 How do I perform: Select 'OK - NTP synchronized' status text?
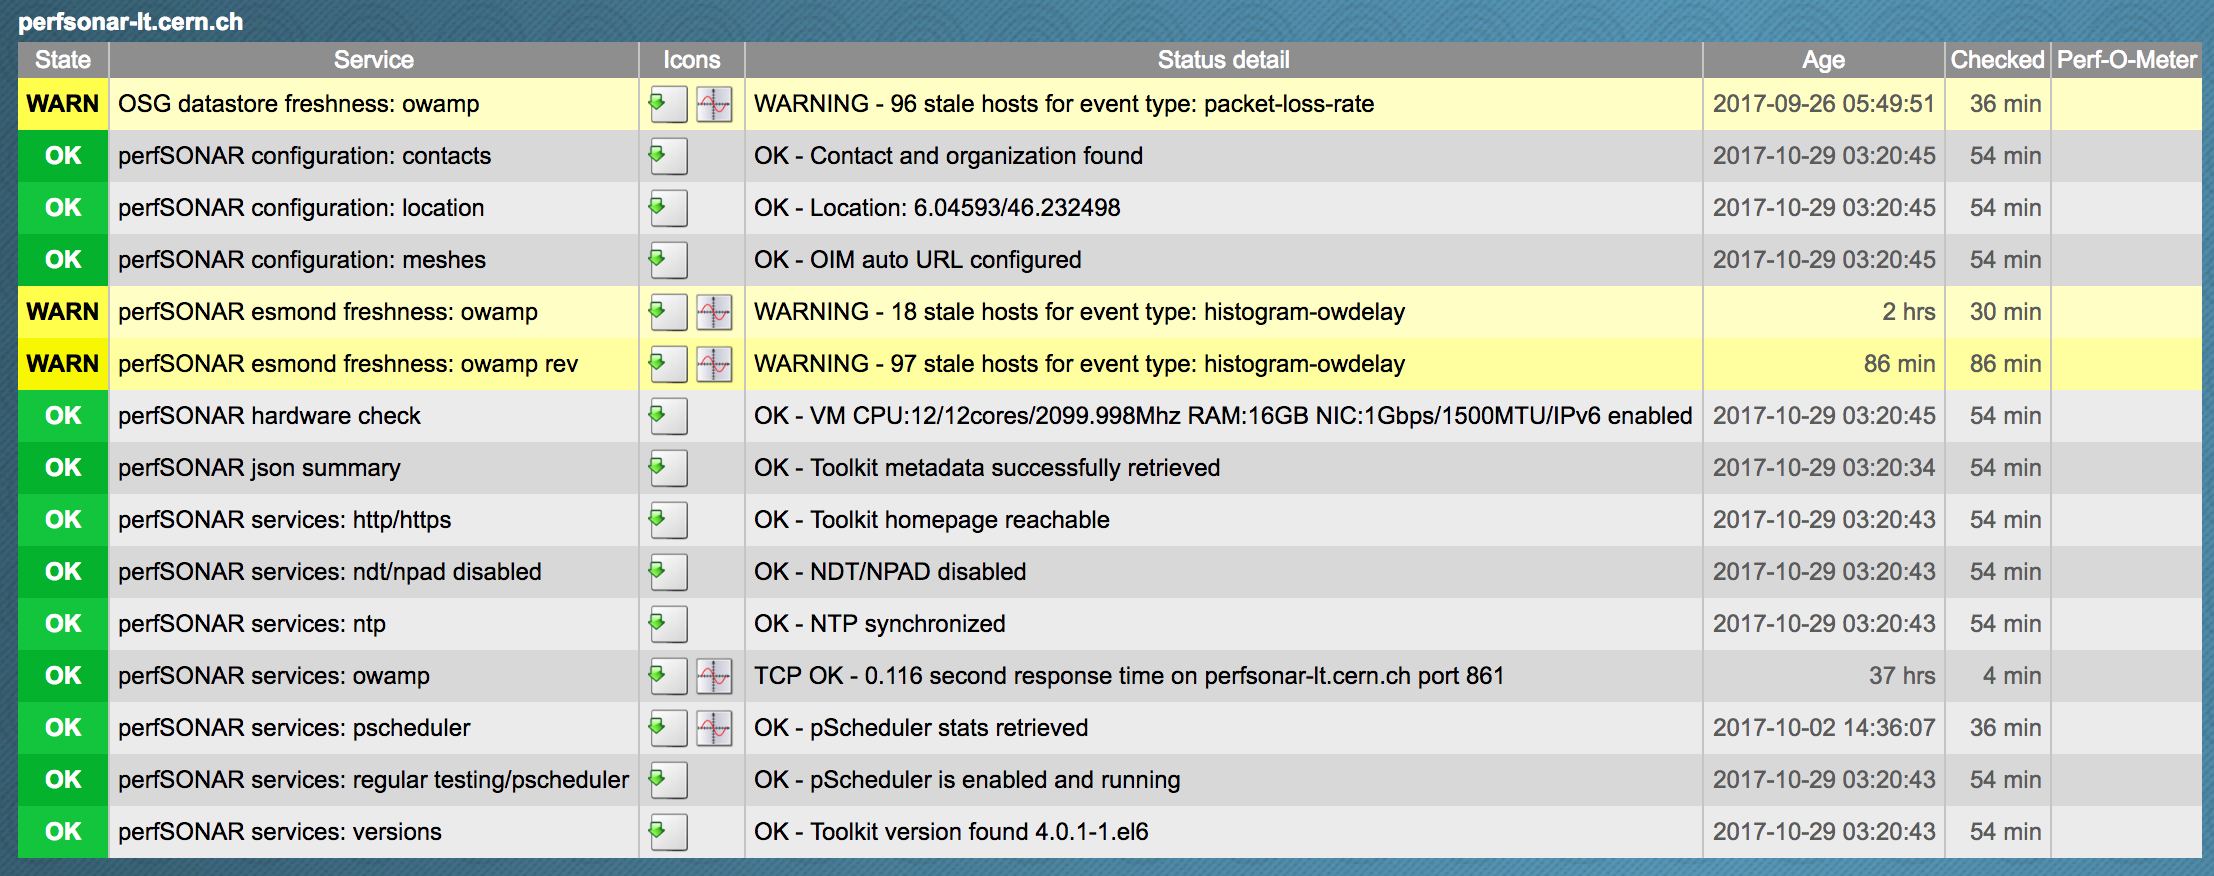coord(880,624)
